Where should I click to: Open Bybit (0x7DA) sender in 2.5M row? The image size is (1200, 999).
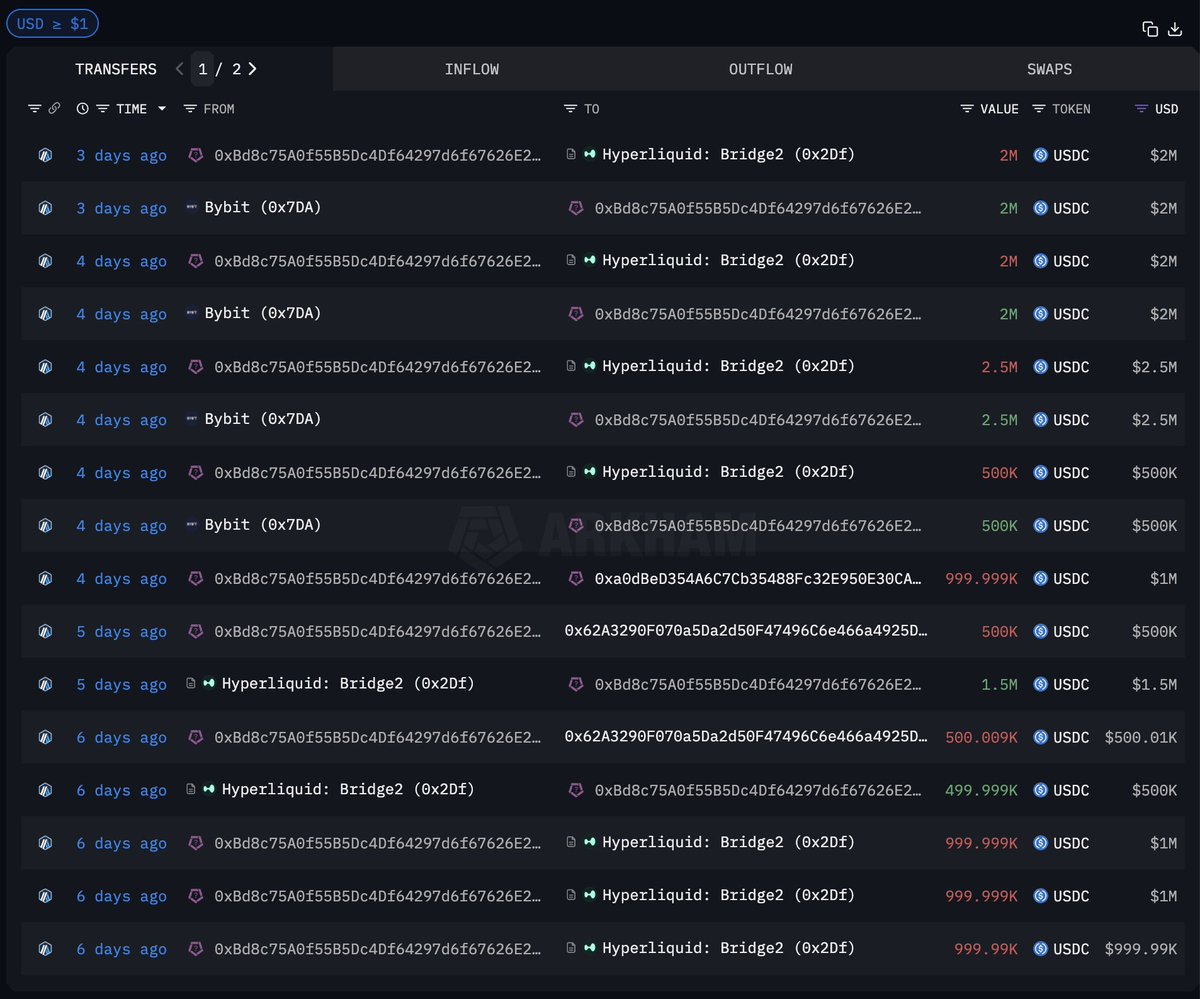[x=263, y=419]
